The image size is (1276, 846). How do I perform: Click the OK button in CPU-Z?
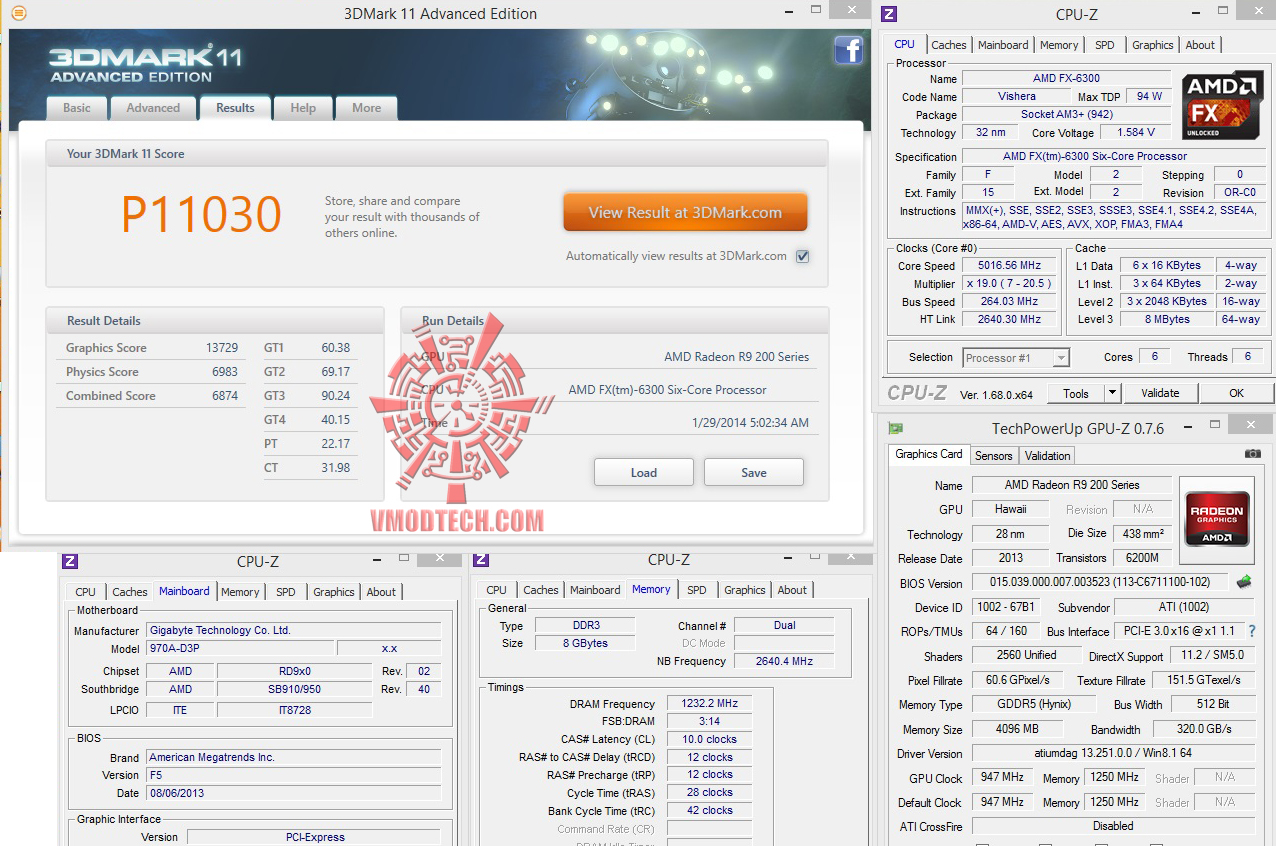pyautogui.click(x=1236, y=393)
